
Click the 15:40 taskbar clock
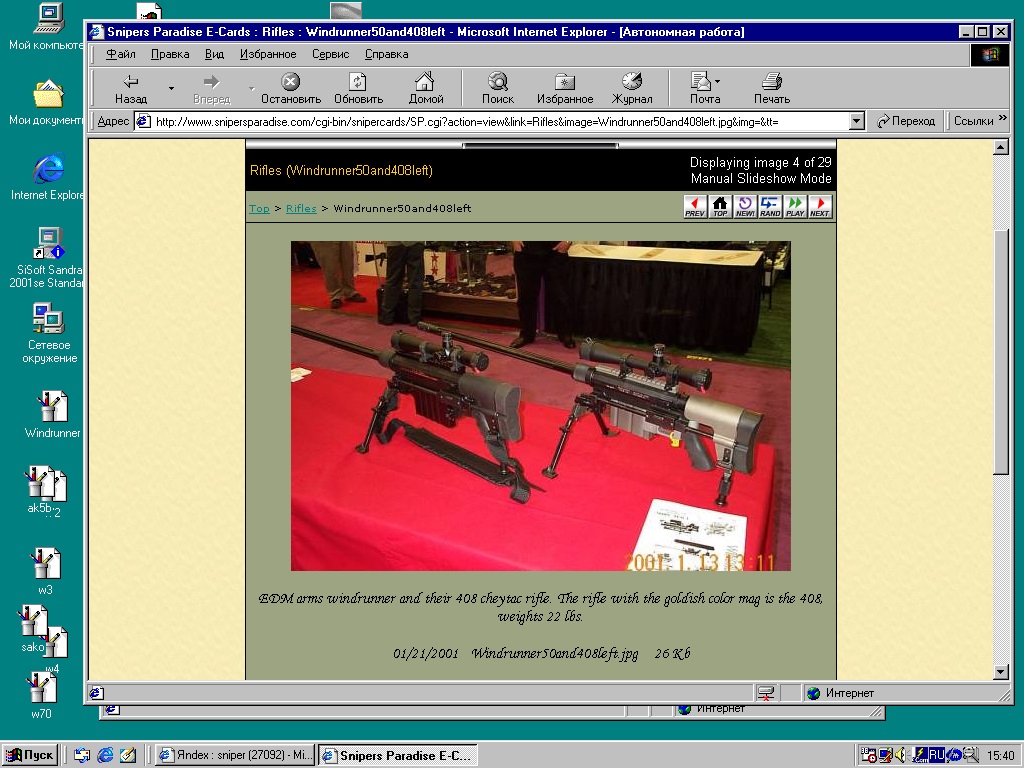coord(1000,756)
